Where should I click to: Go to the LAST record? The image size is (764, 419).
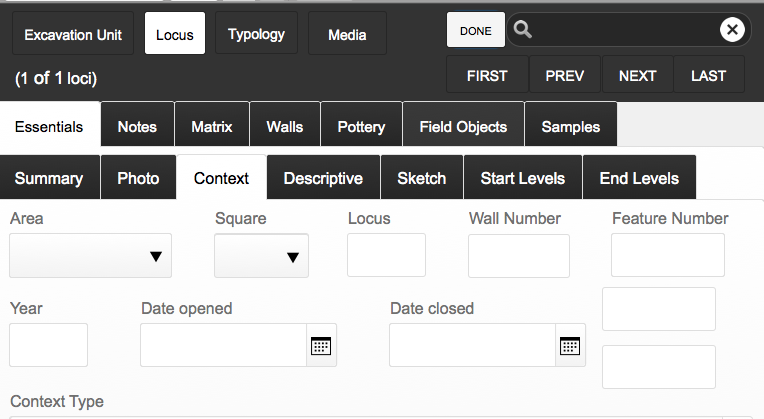[x=709, y=75]
